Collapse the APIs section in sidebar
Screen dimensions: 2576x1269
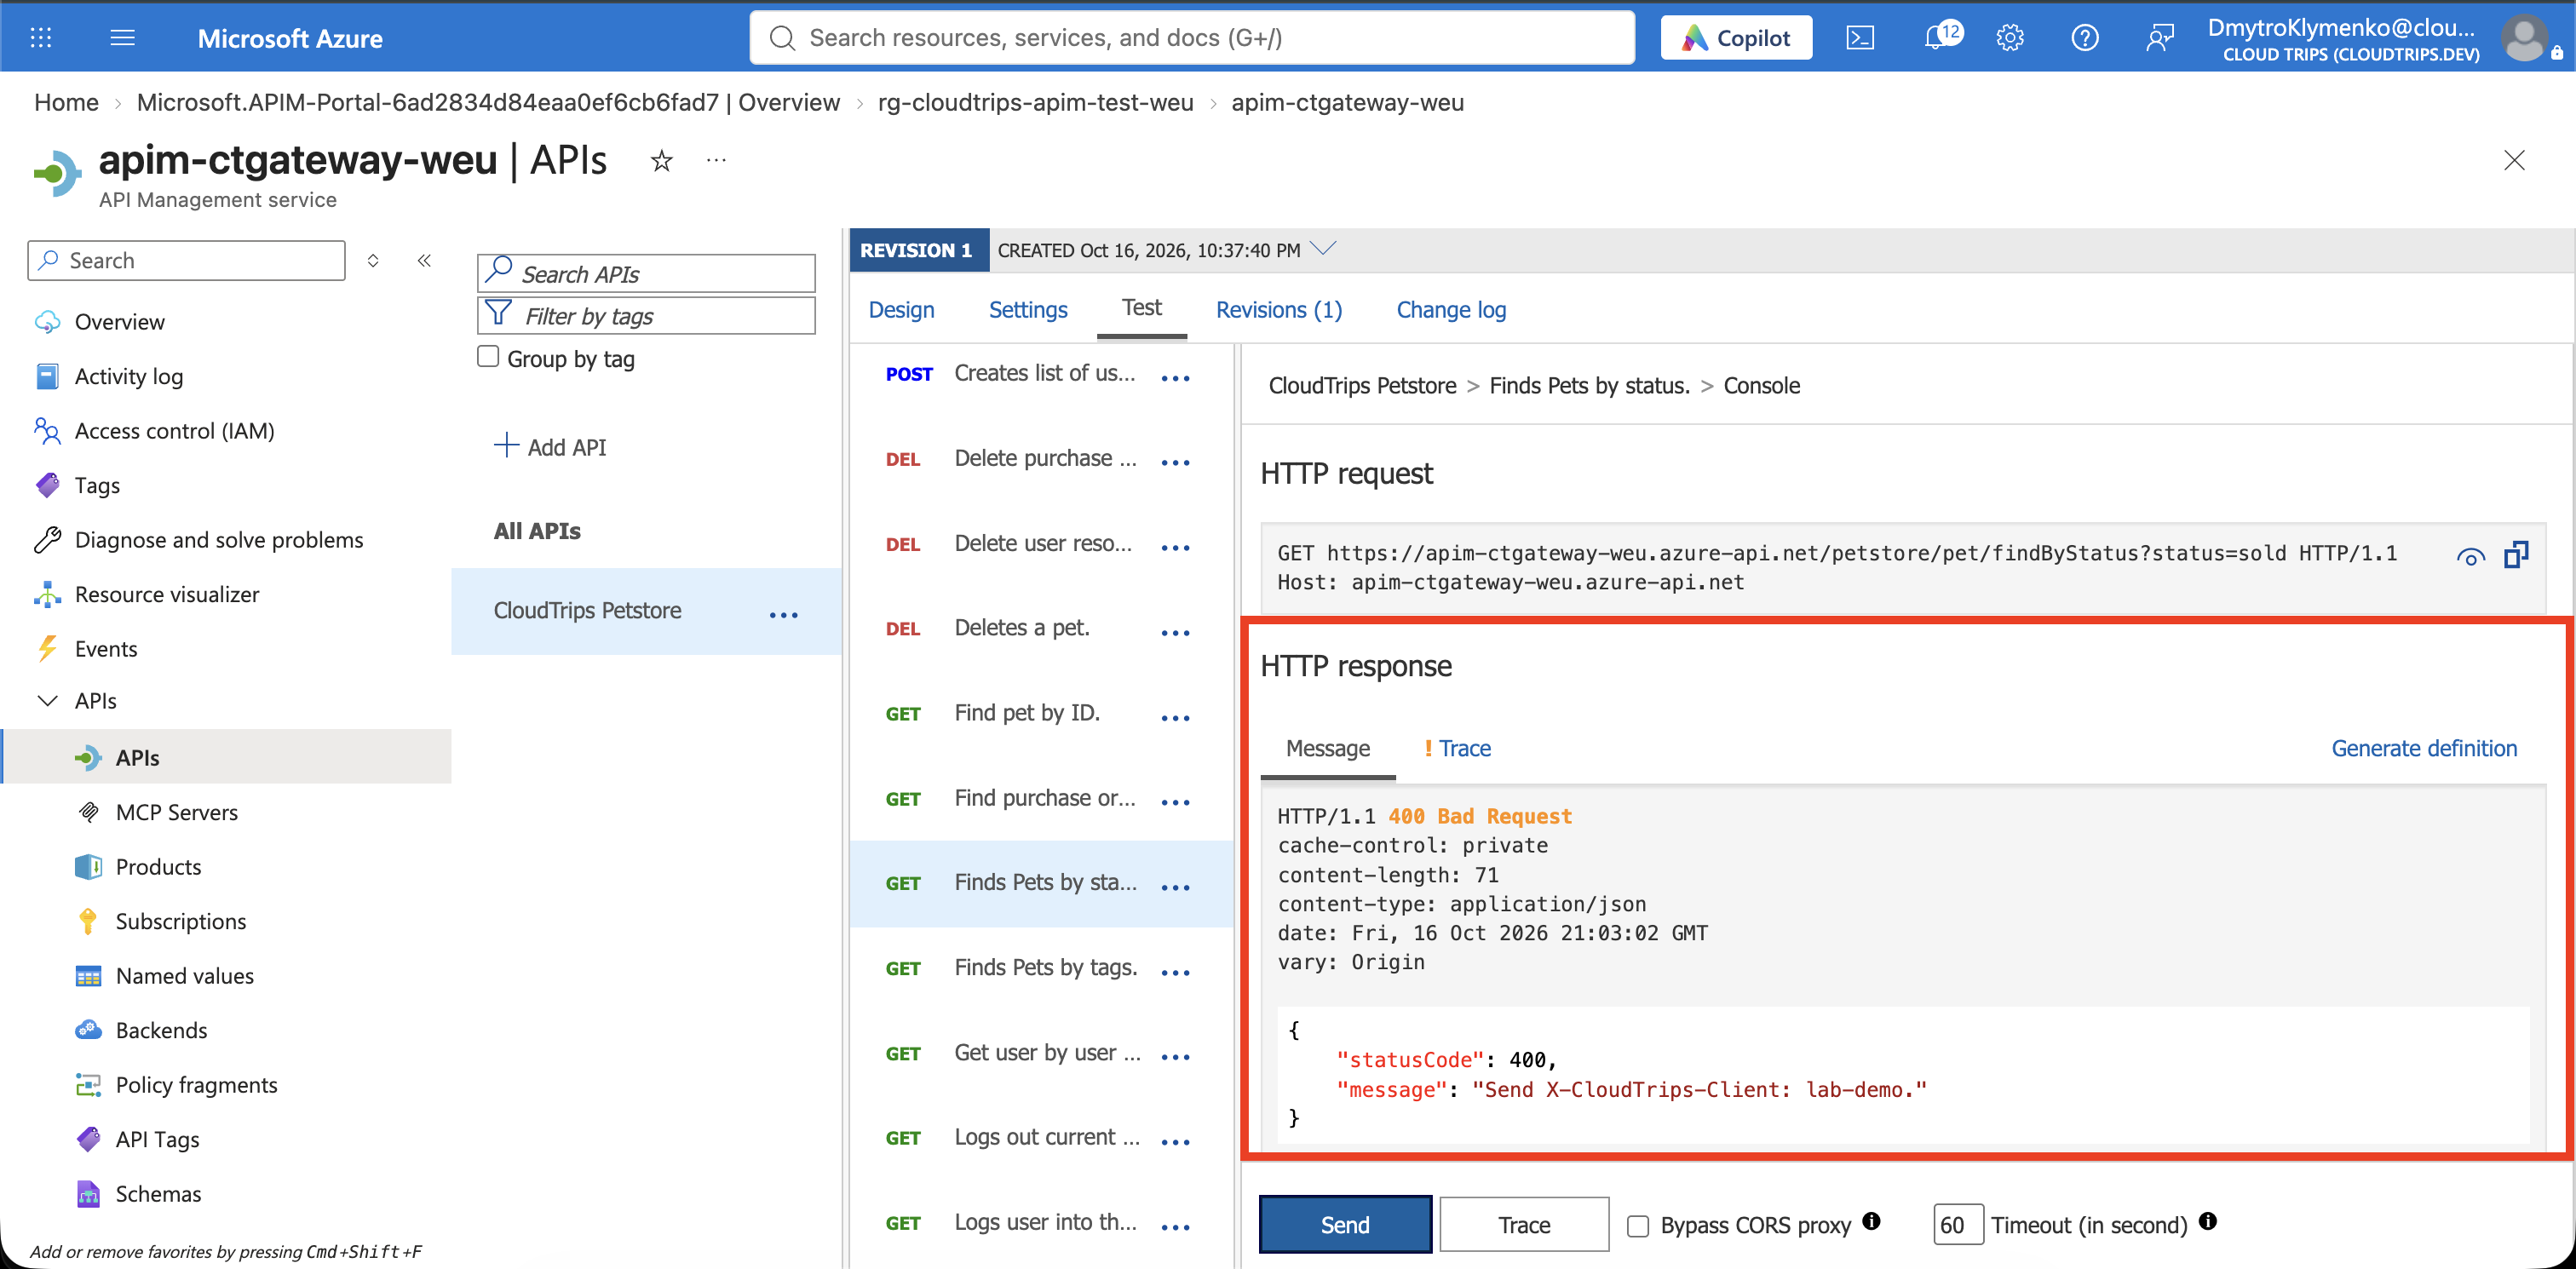pyautogui.click(x=47, y=701)
